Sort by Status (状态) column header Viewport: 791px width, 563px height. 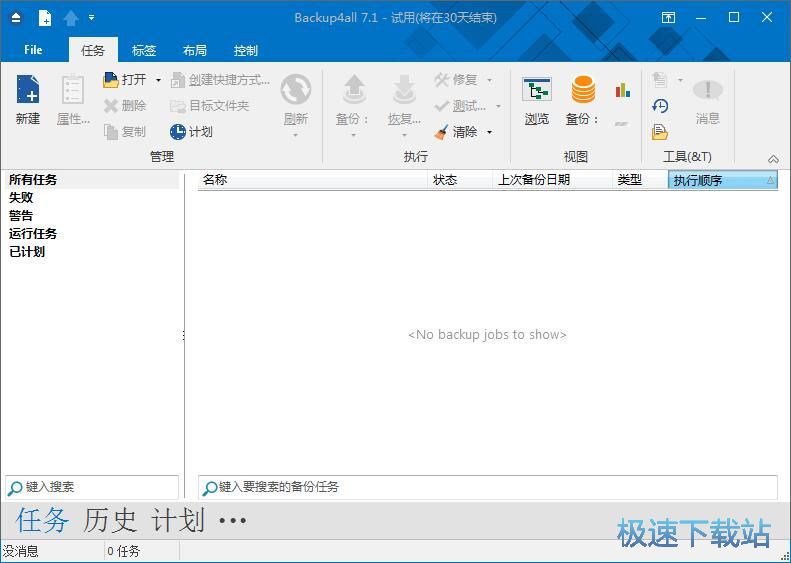tap(460, 180)
